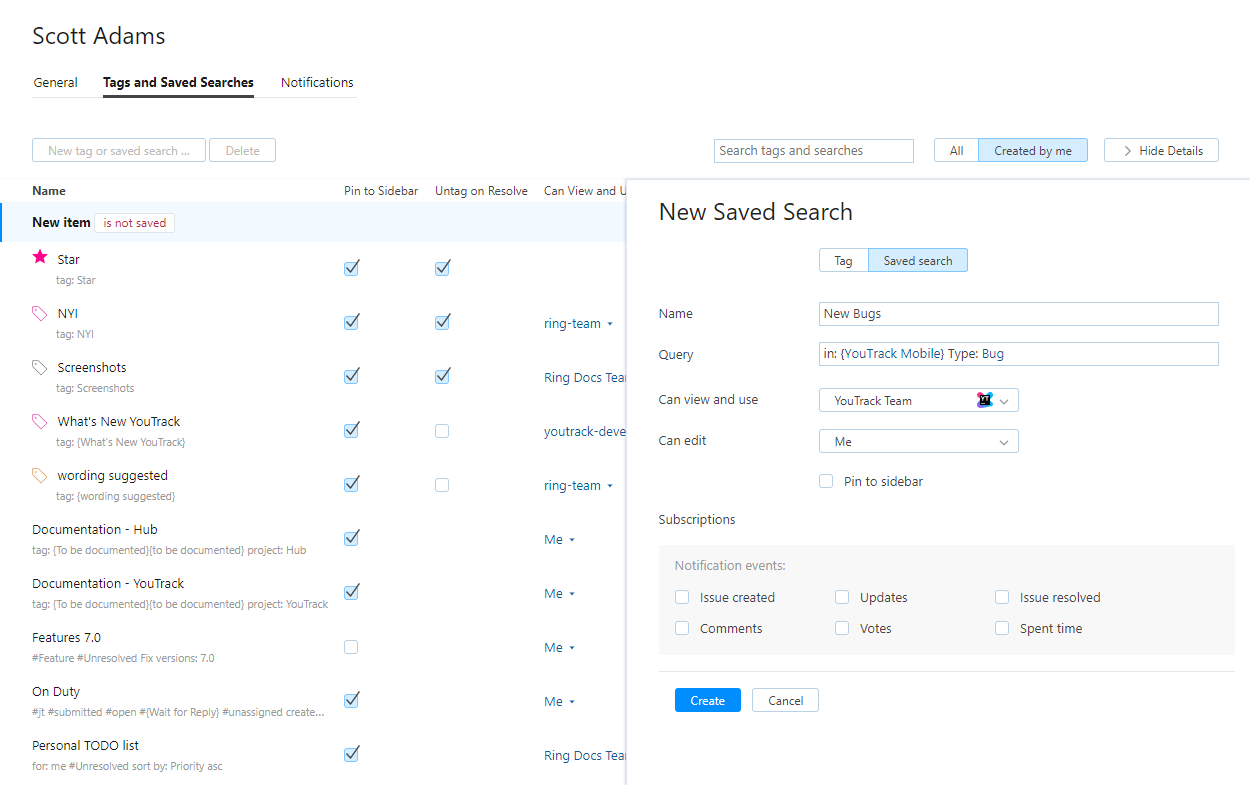Select the Tag toggle option
The height and width of the screenshot is (785, 1250).
843,260
